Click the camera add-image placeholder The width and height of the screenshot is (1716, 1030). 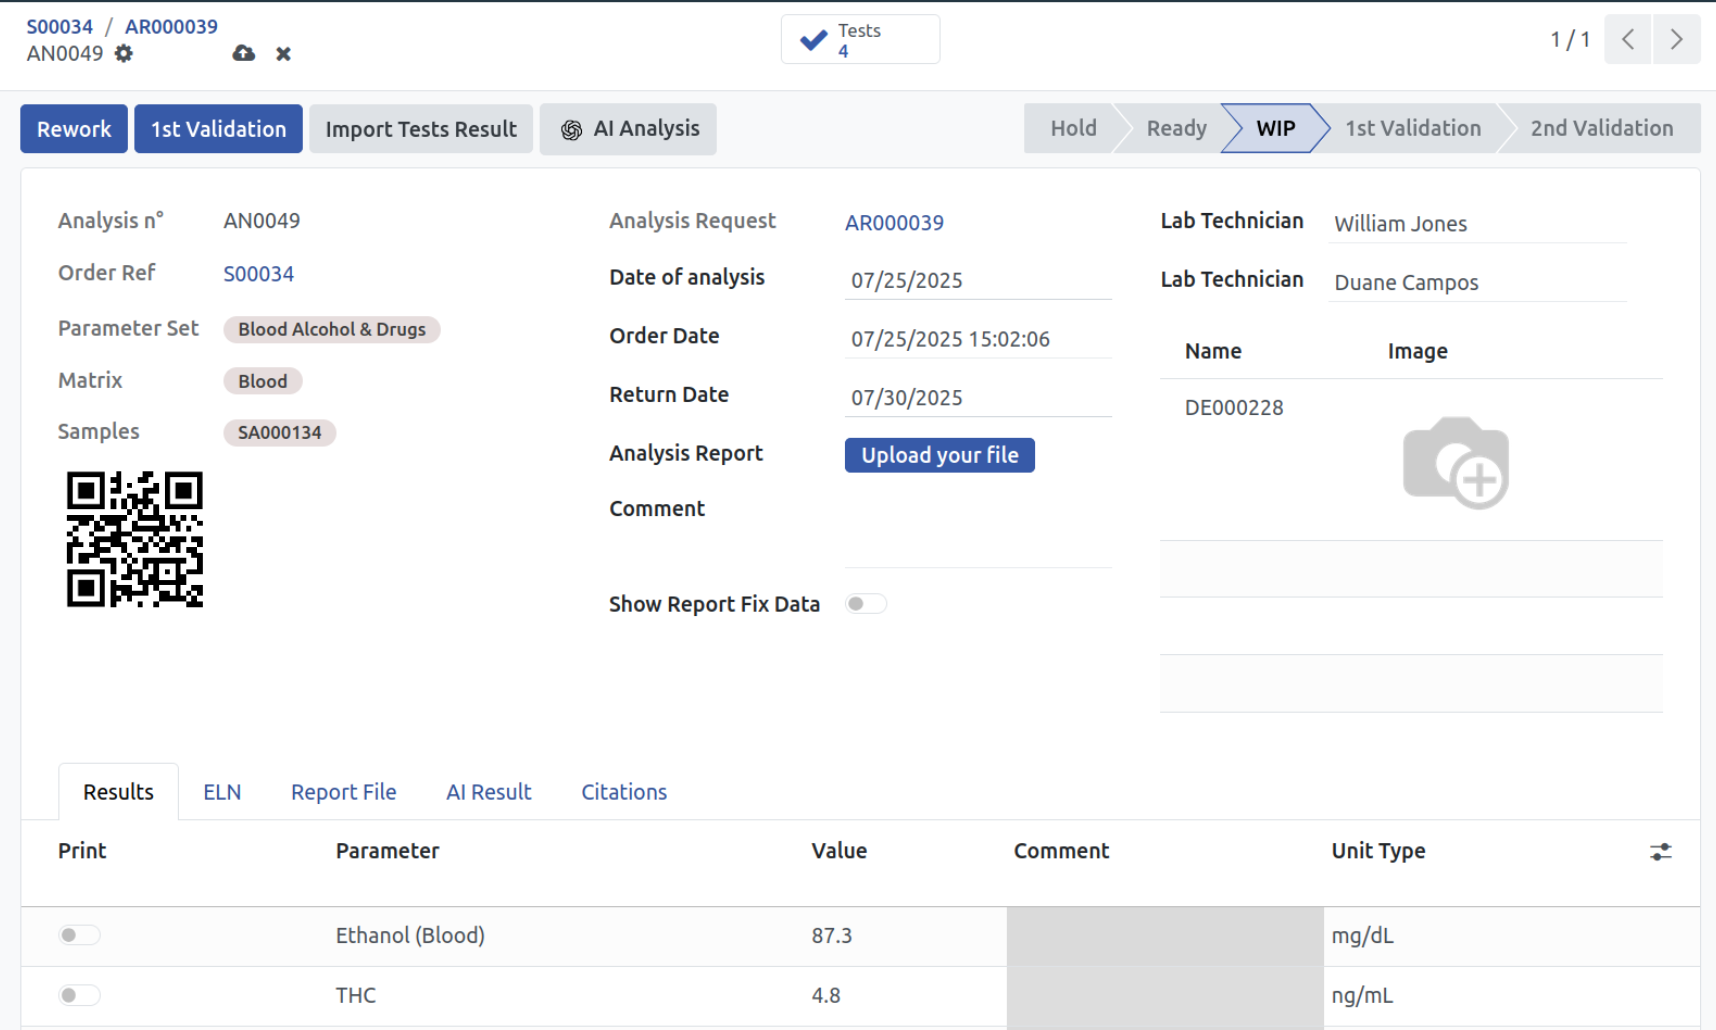[1456, 462]
